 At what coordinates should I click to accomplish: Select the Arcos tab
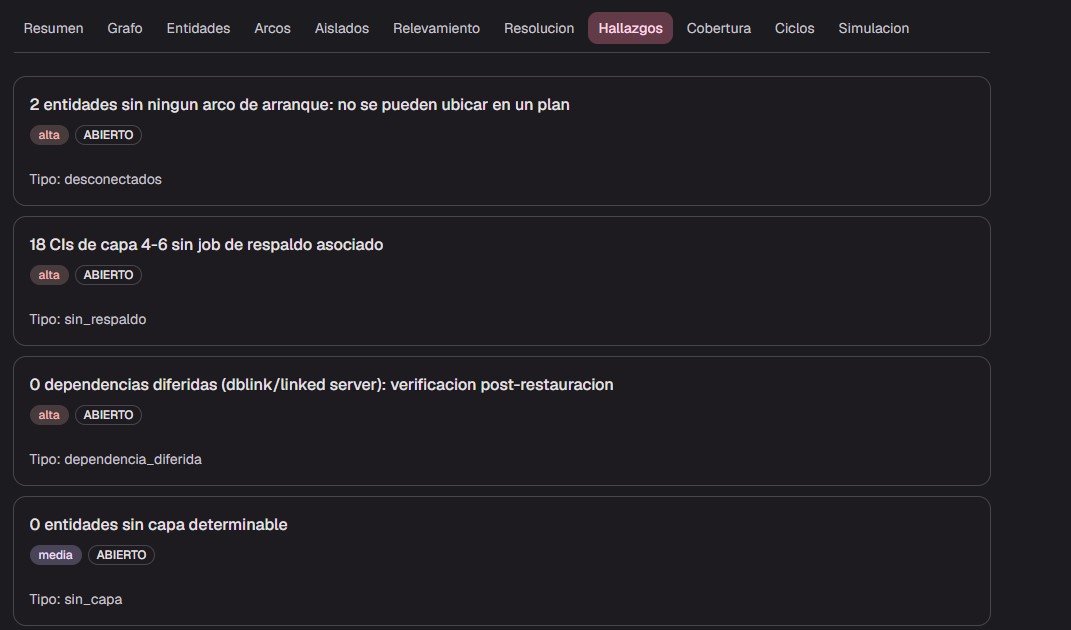coord(273,28)
